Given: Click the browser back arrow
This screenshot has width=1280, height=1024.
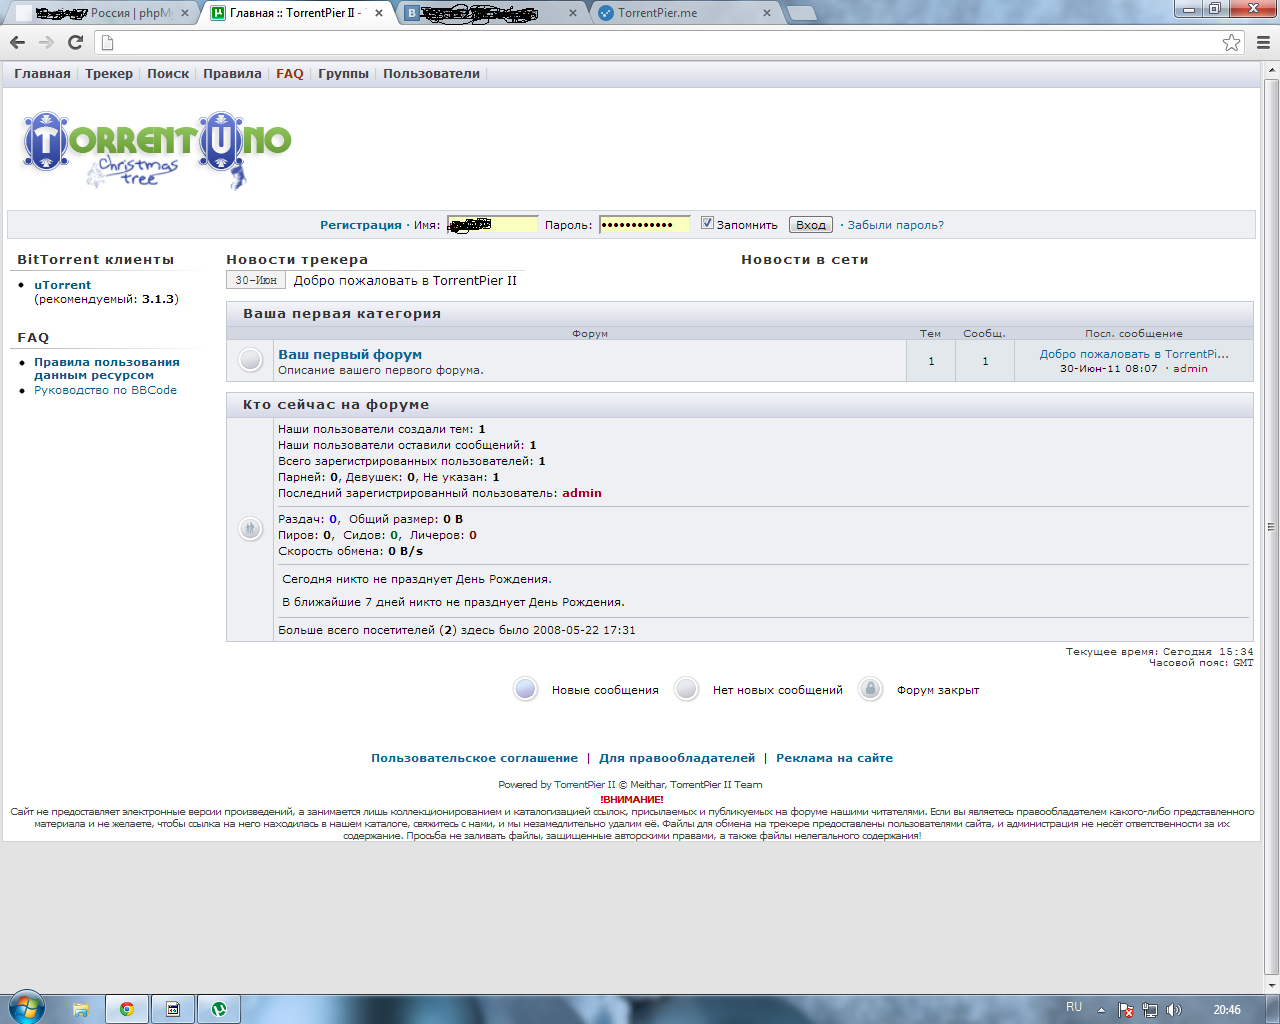Looking at the screenshot, I should pos(17,42).
